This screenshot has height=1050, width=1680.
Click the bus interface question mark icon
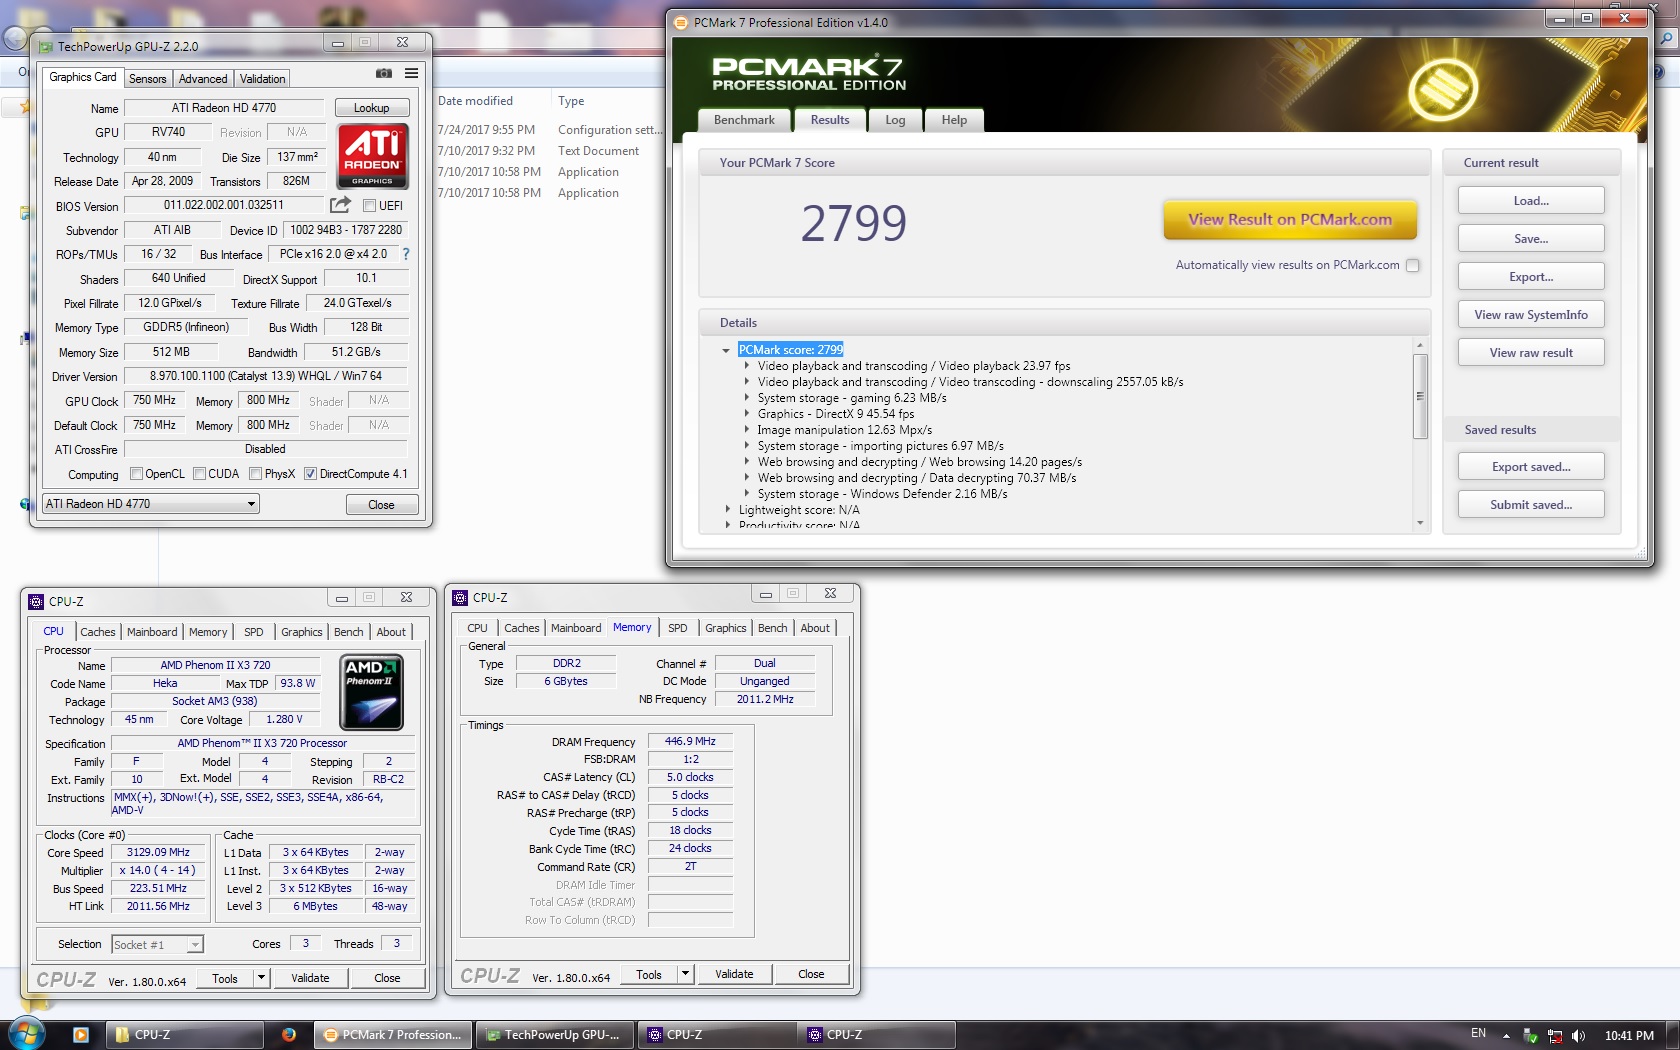405,254
